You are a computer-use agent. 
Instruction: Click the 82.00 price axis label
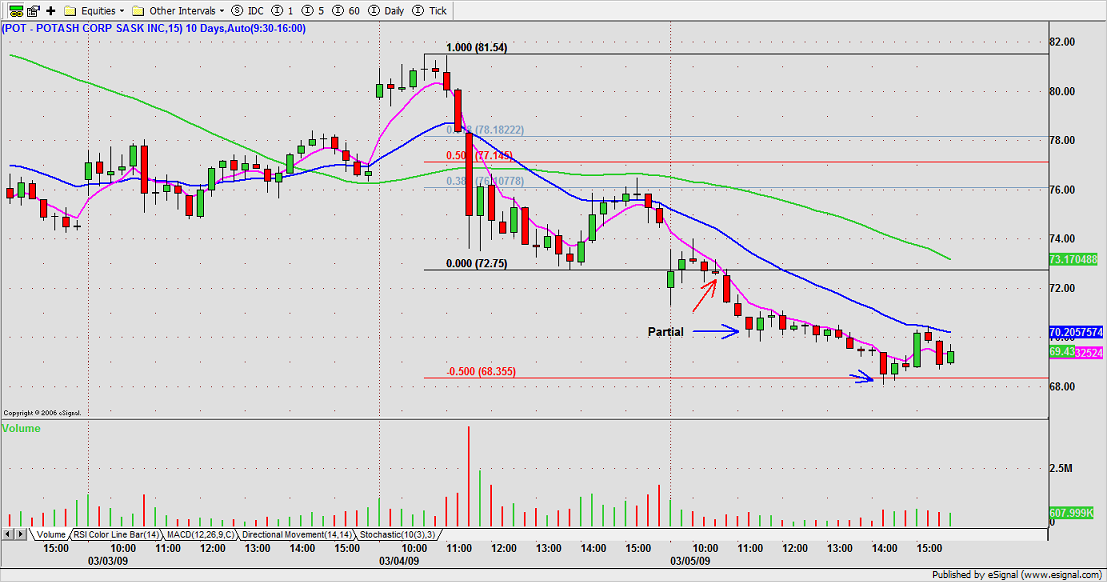[1063, 42]
